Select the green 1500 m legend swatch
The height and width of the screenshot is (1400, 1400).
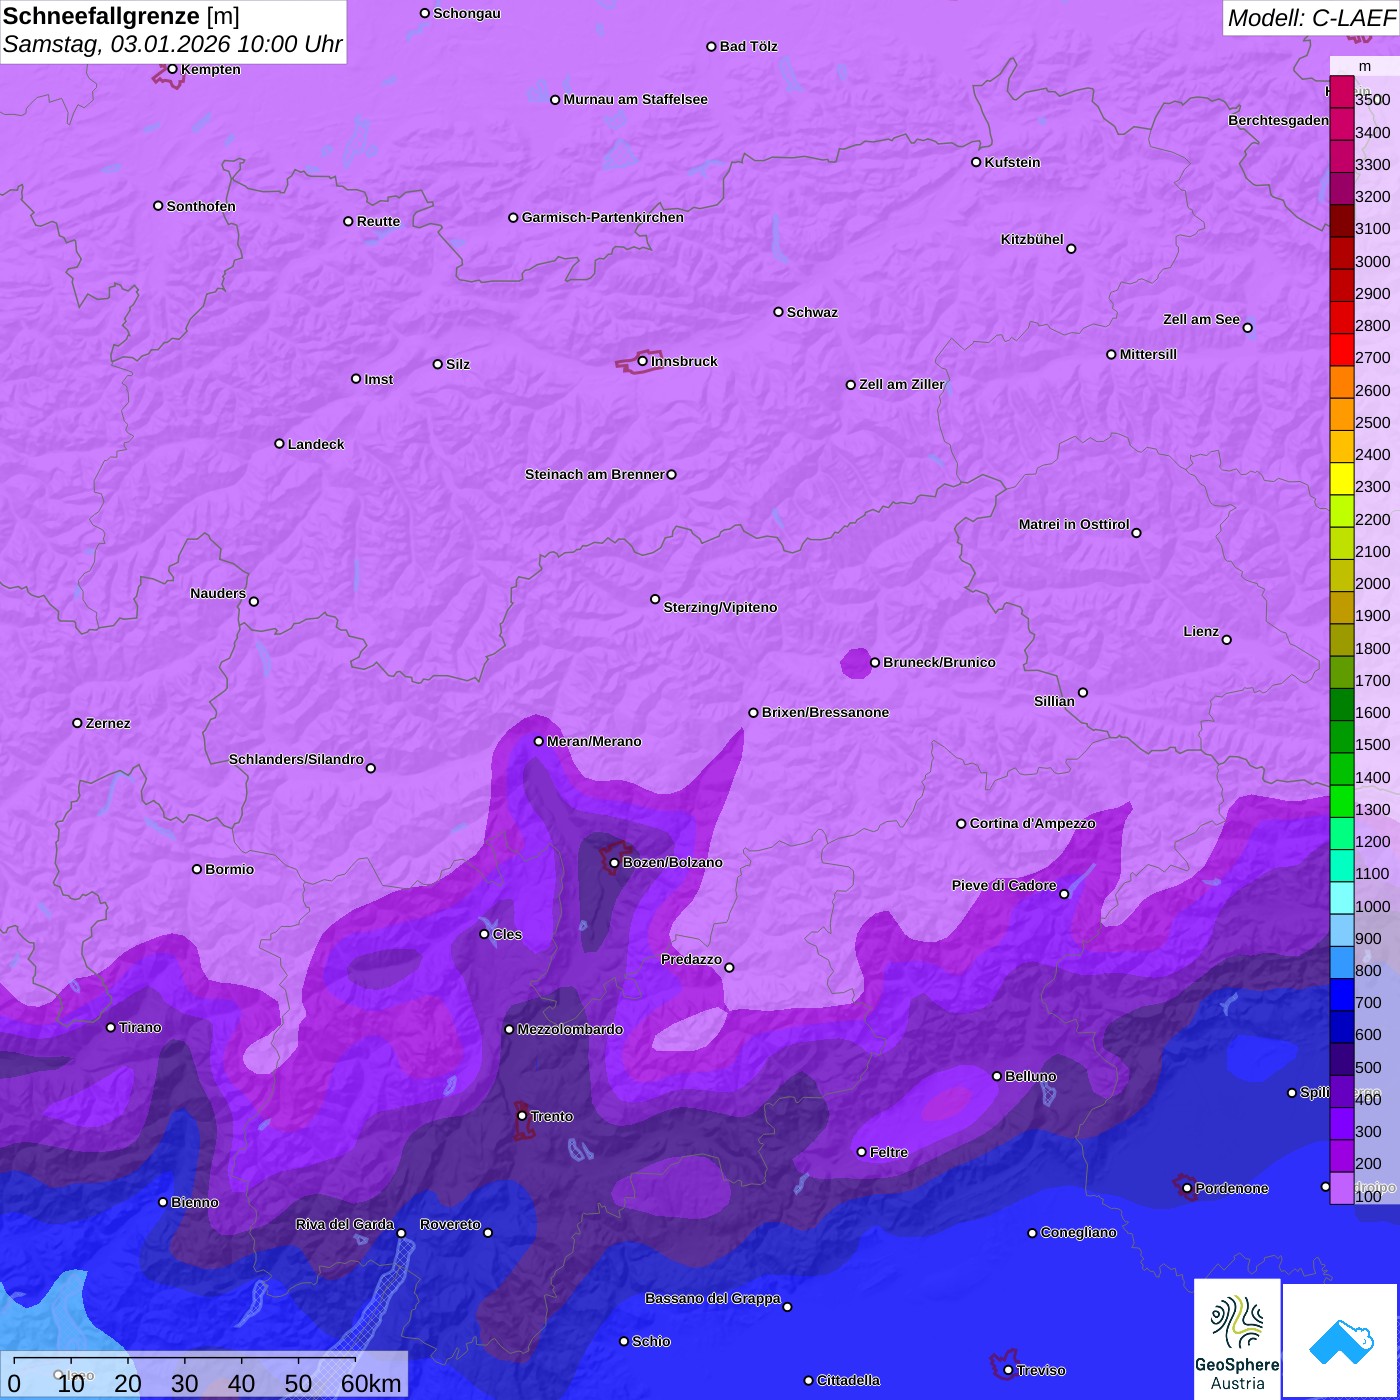[x=1341, y=737]
